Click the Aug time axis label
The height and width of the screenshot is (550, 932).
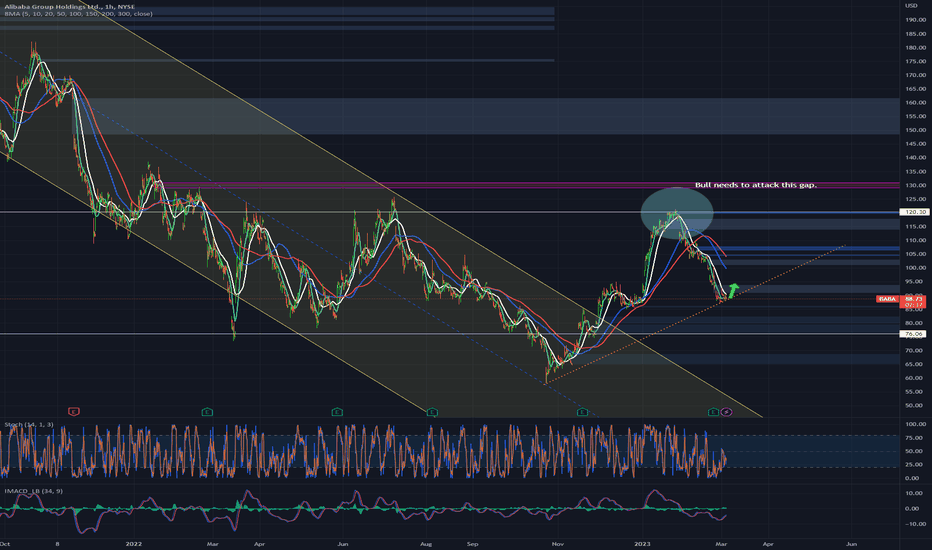click(x=426, y=543)
